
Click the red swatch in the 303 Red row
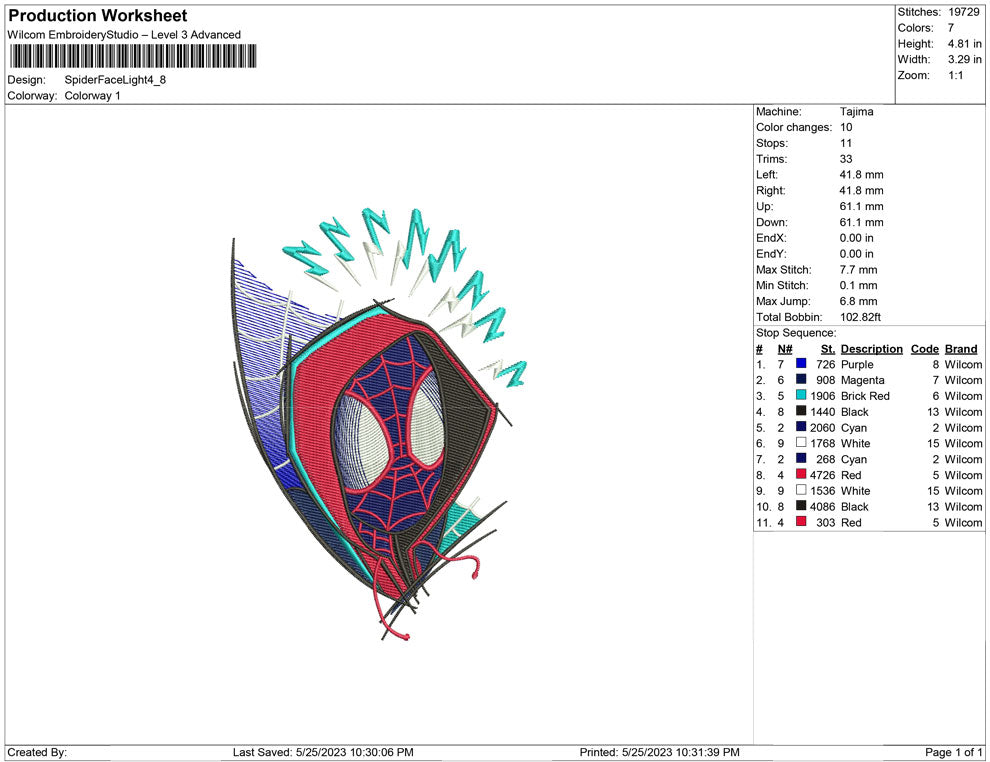(x=801, y=521)
